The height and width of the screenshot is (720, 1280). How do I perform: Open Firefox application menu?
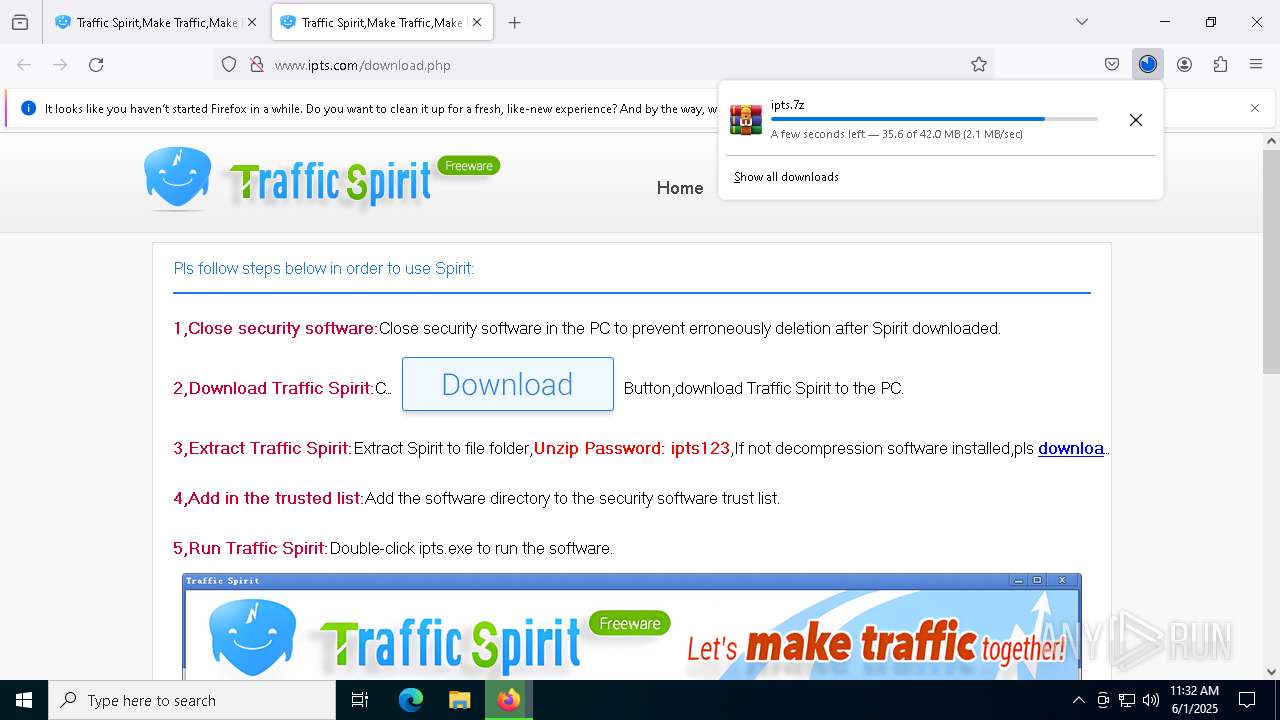(x=1256, y=65)
